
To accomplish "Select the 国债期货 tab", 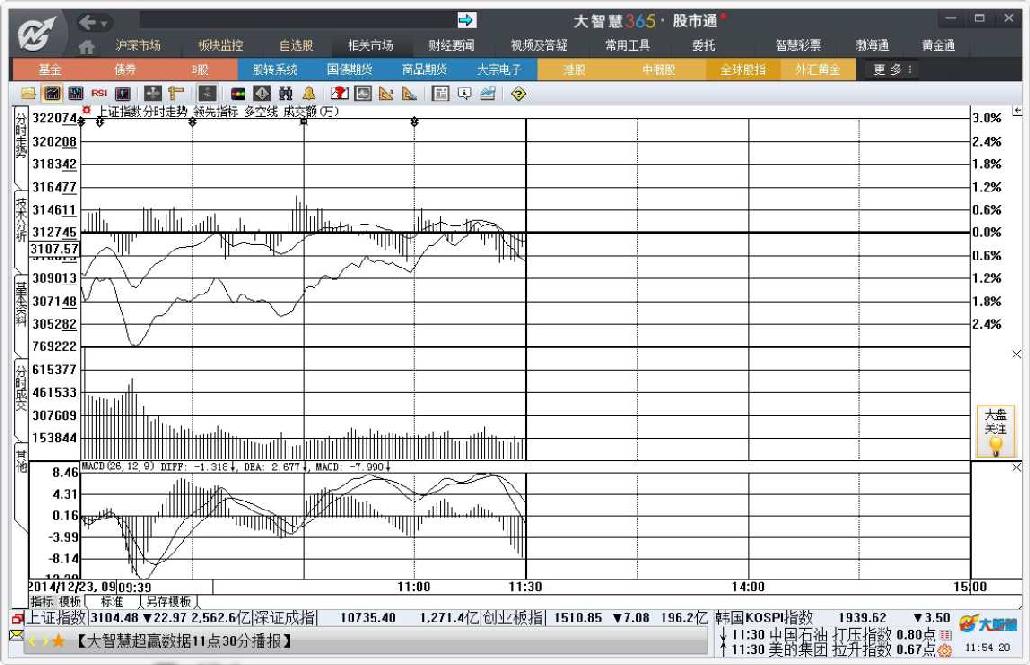I will coord(350,70).
